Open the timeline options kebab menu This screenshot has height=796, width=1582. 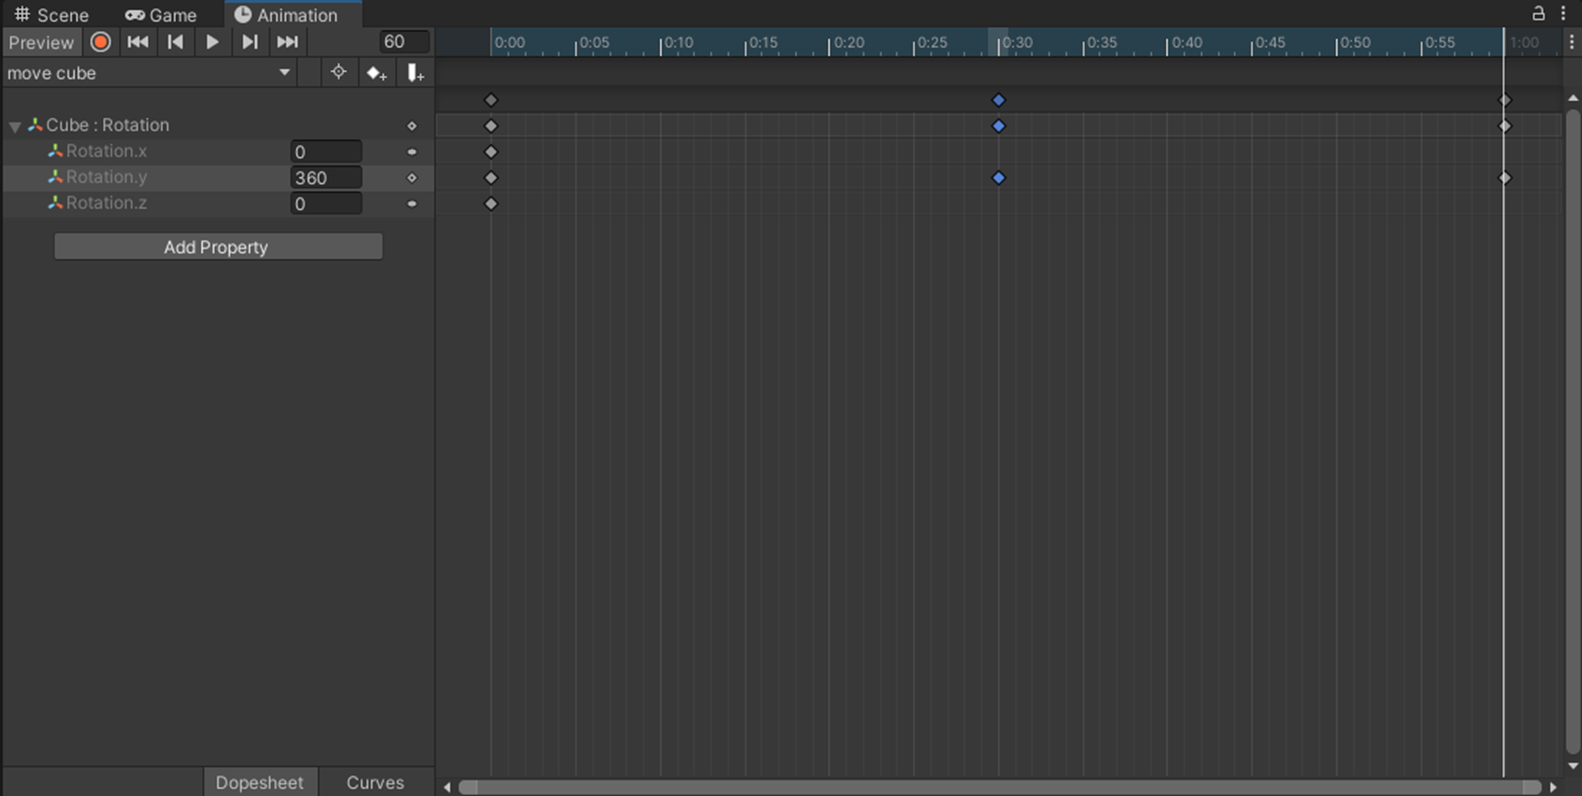1571,42
